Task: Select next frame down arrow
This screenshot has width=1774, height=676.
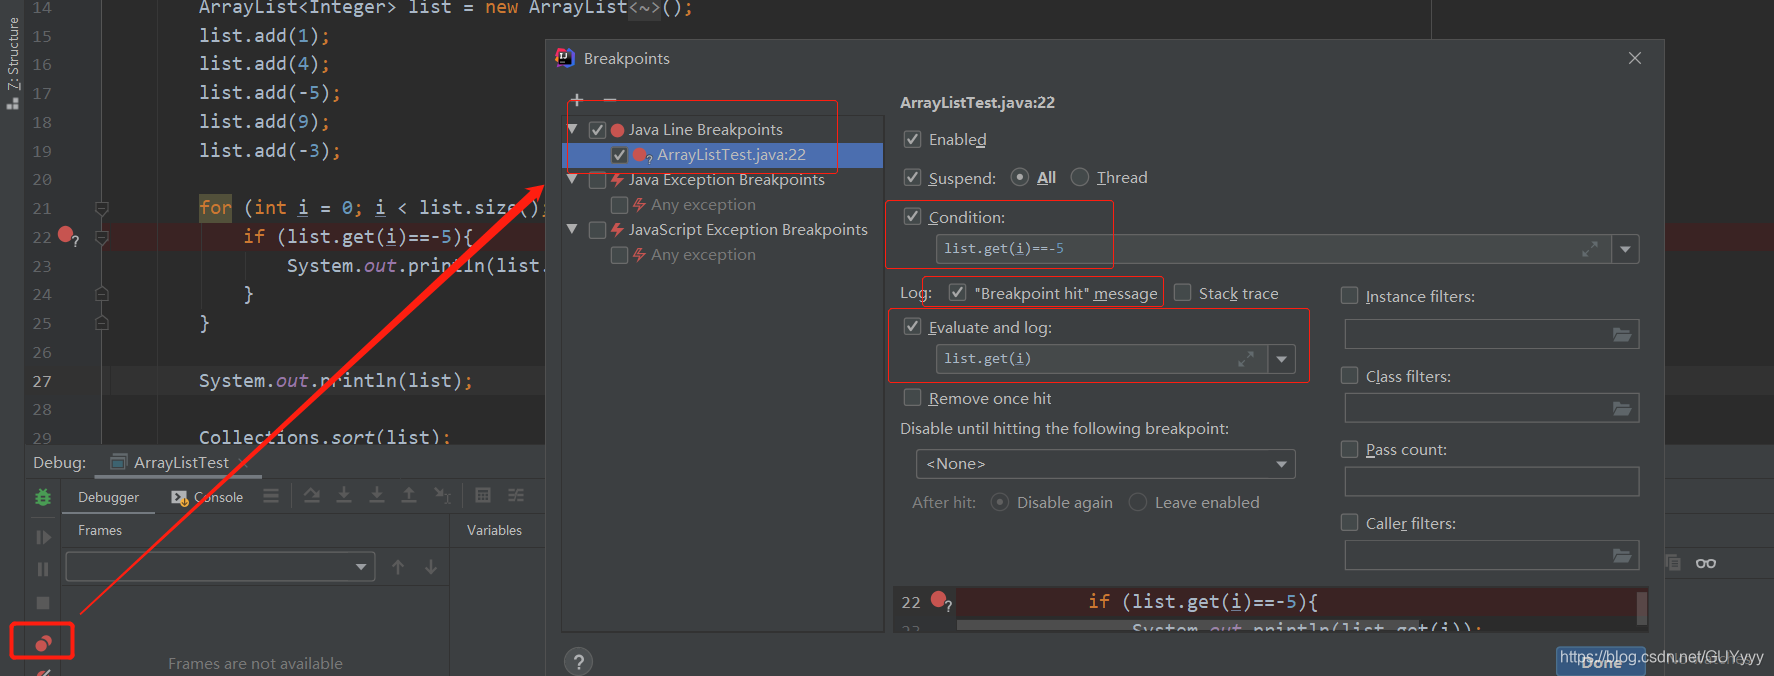Action: (431, 567)
